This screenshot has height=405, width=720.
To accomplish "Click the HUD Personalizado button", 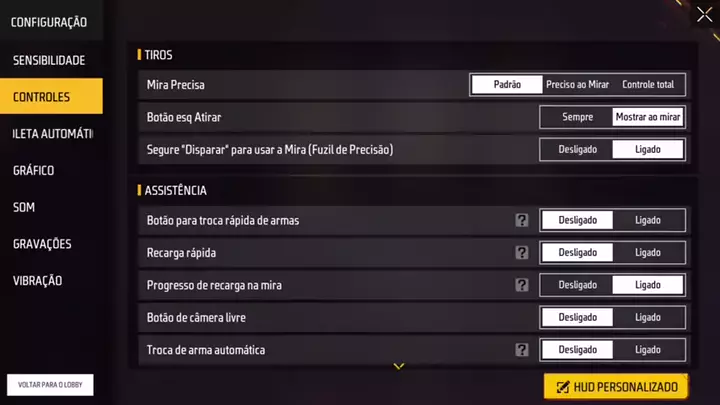I will (x=616, y=387).
